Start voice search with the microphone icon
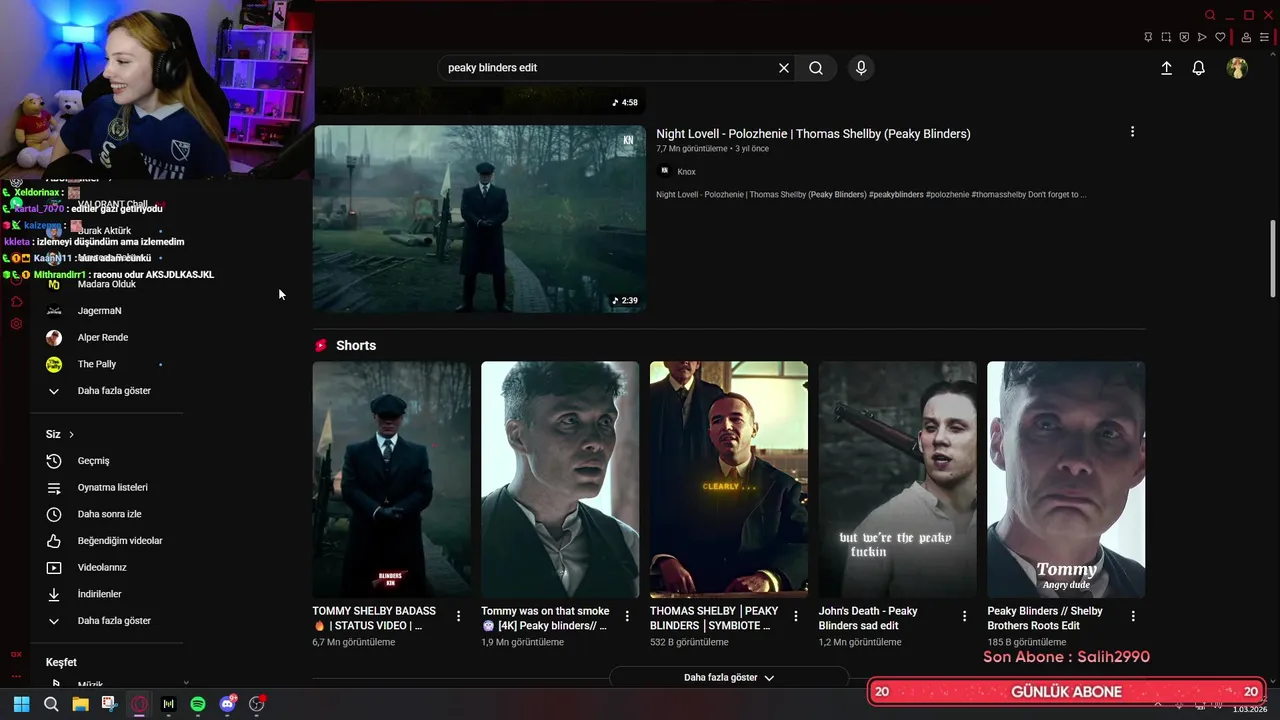The image size is (1280, 720). (861, 68)
